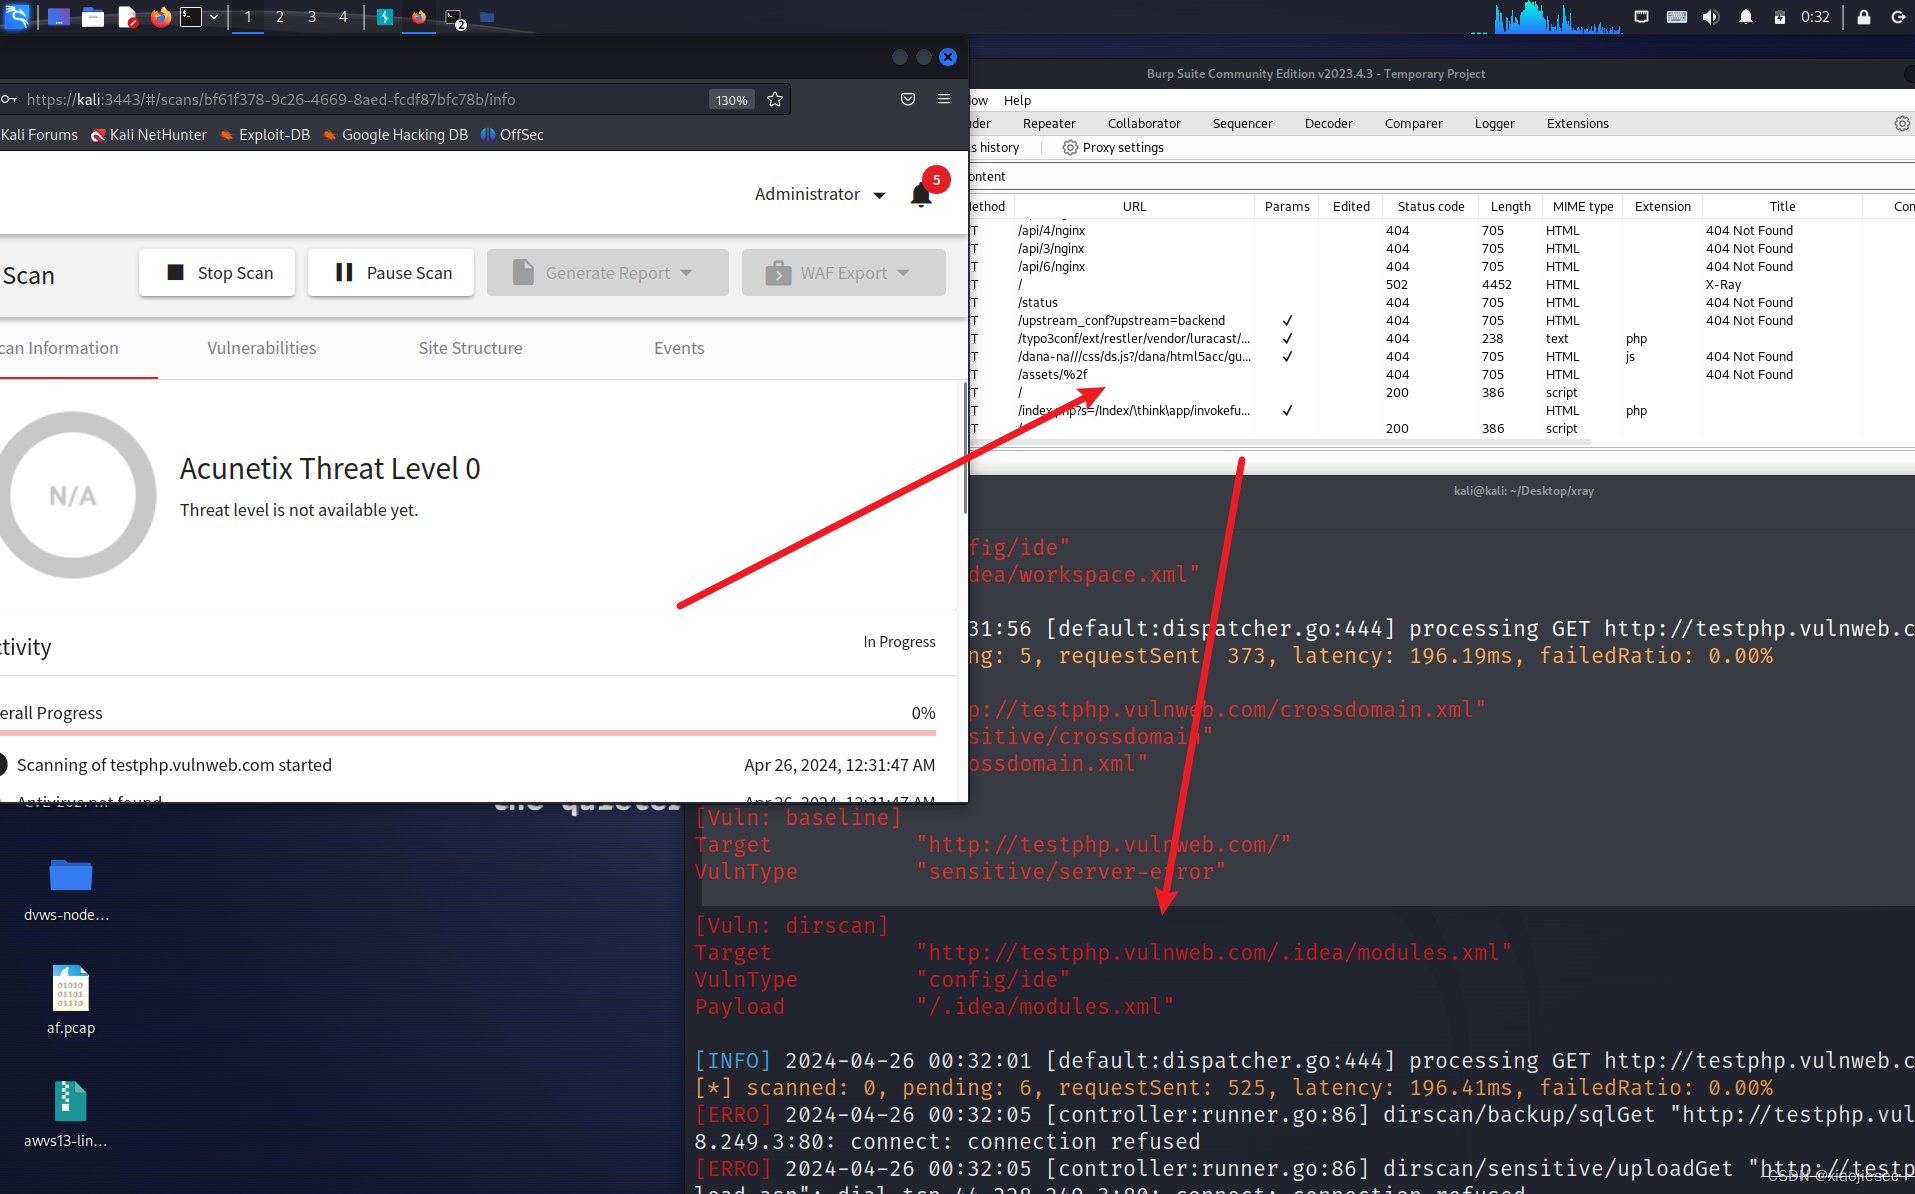The width and height of the screenshot is (1915, 1194).
Task: Reset the 130% zoom level badge
Action: (731, 100)
